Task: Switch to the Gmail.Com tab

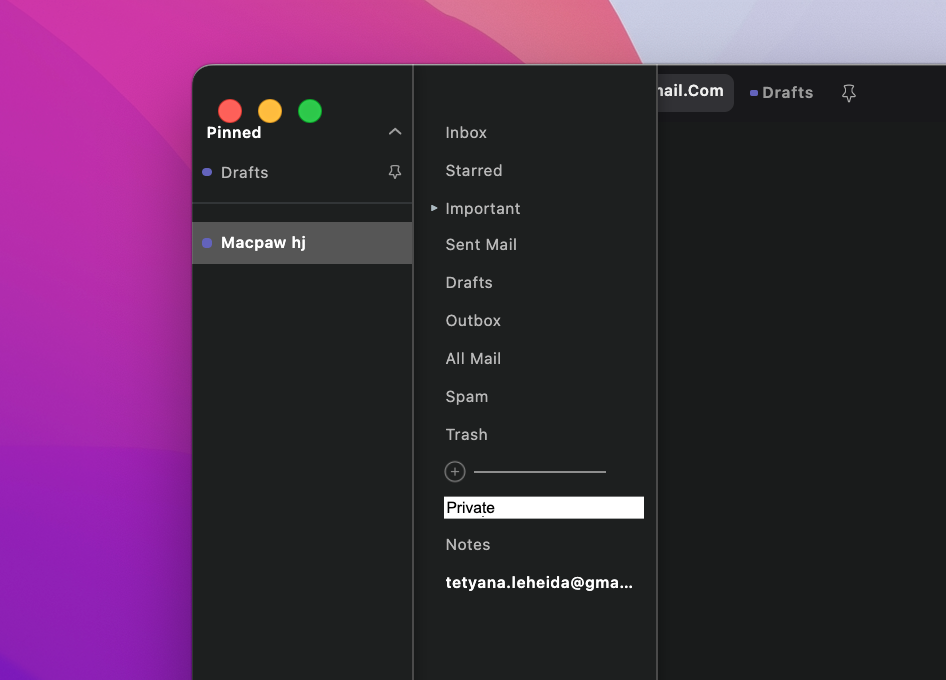Action: (x=691, y=92)
